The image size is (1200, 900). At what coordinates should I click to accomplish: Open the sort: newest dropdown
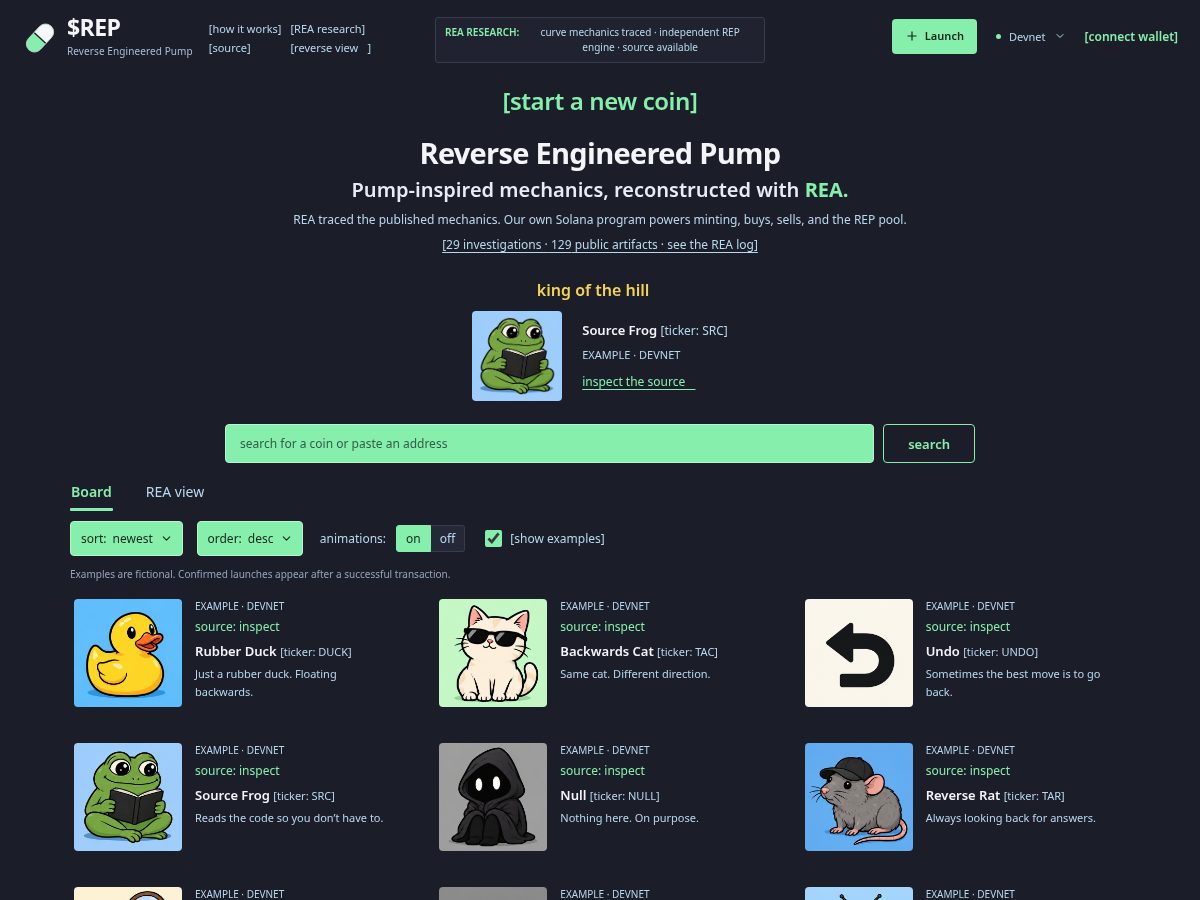(x=126, y=538)
